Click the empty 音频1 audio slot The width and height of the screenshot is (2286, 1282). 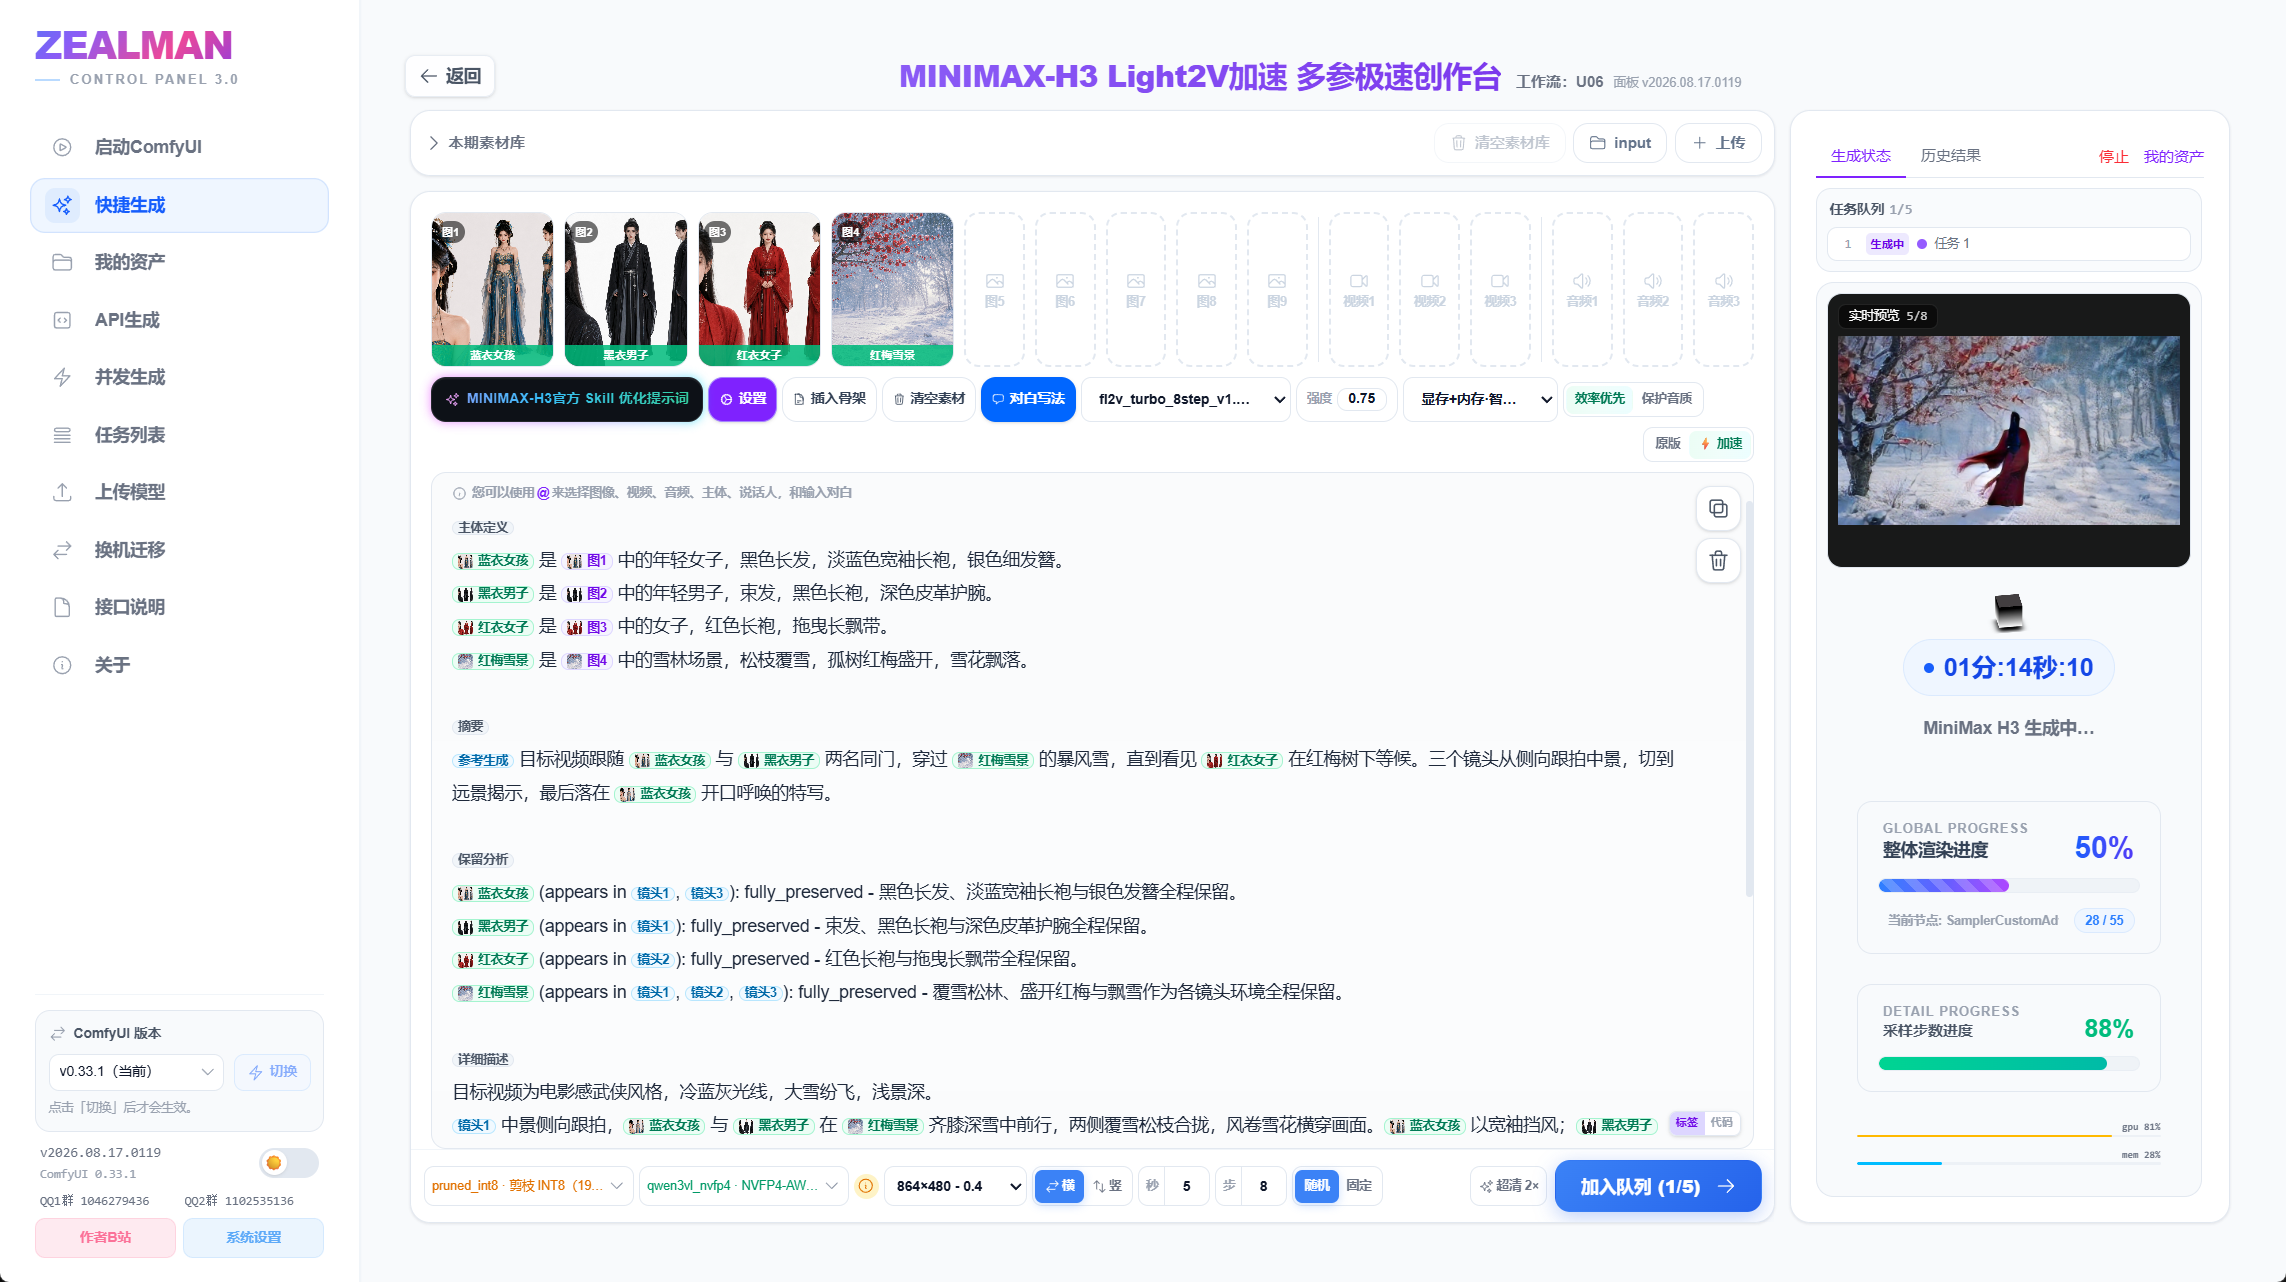tap(1582, 289)
